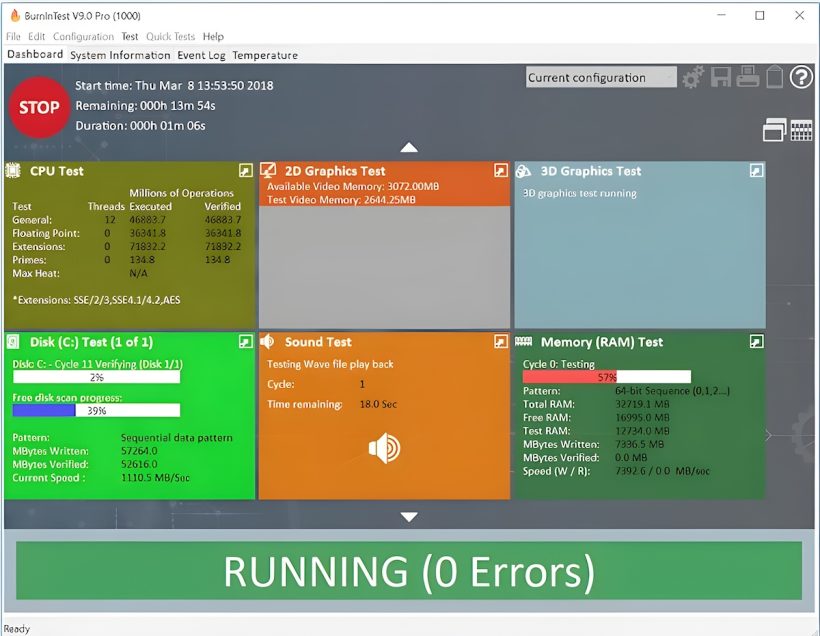
Task: Click the down arrow chevron below the panels
Action: tap(410, 517)
